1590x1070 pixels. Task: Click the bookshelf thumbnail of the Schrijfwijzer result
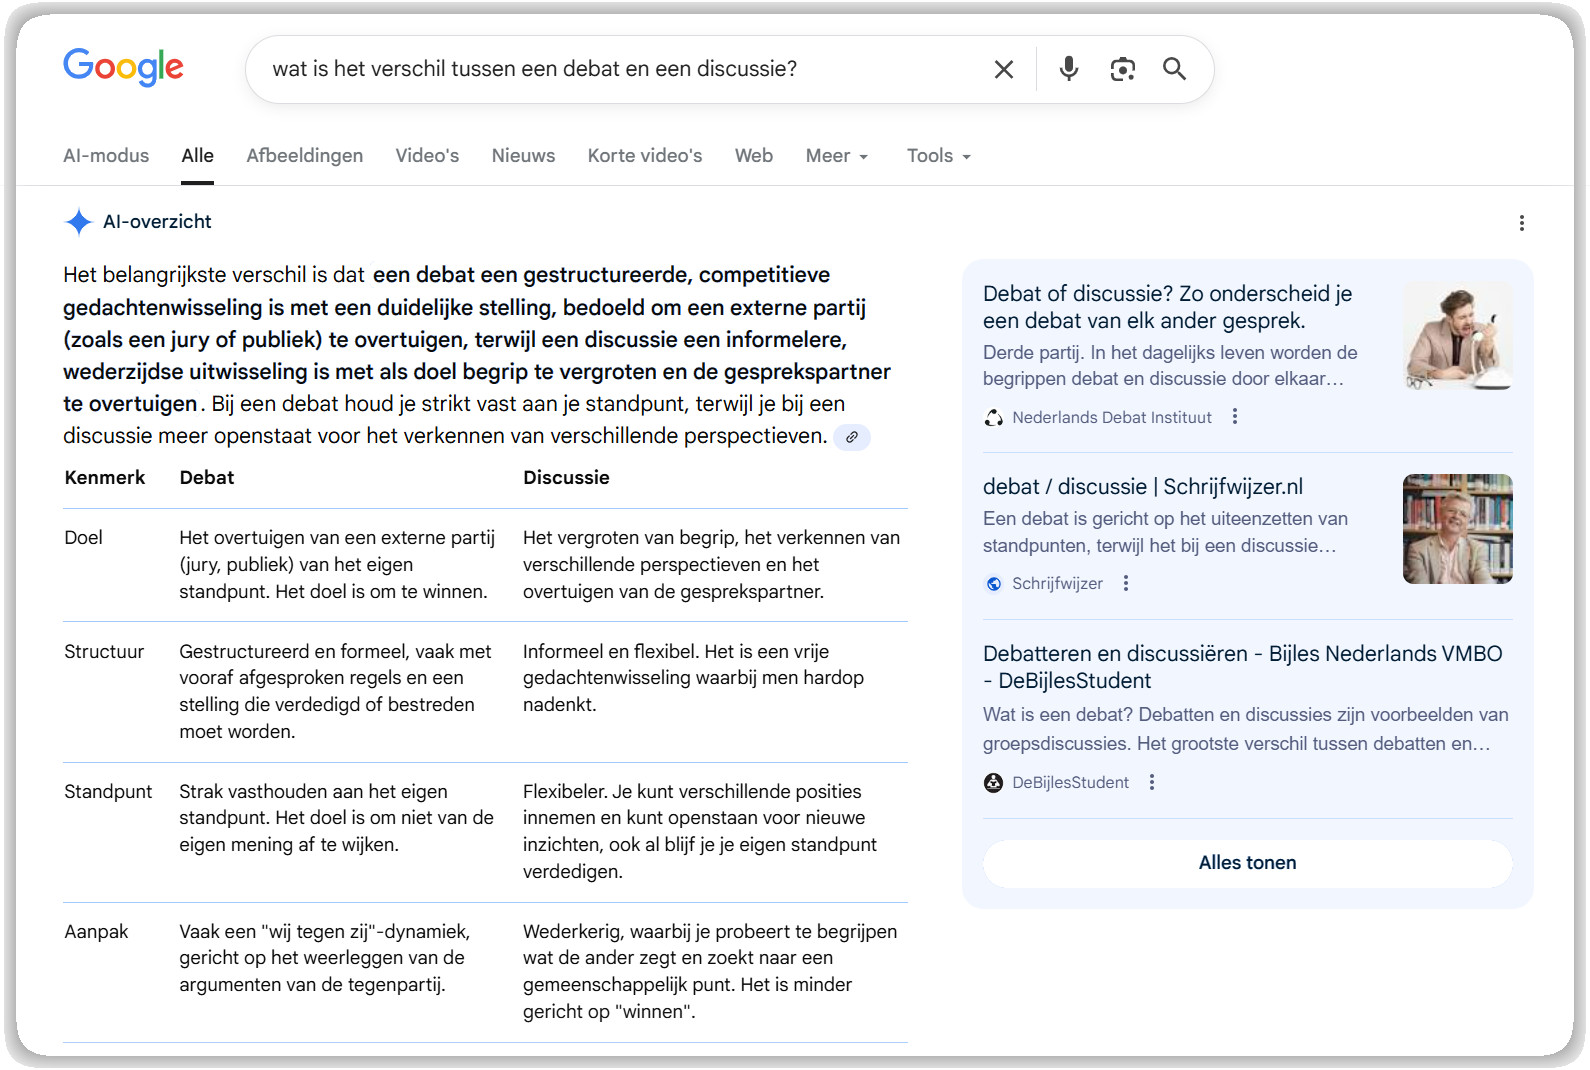coord(1457,529)
